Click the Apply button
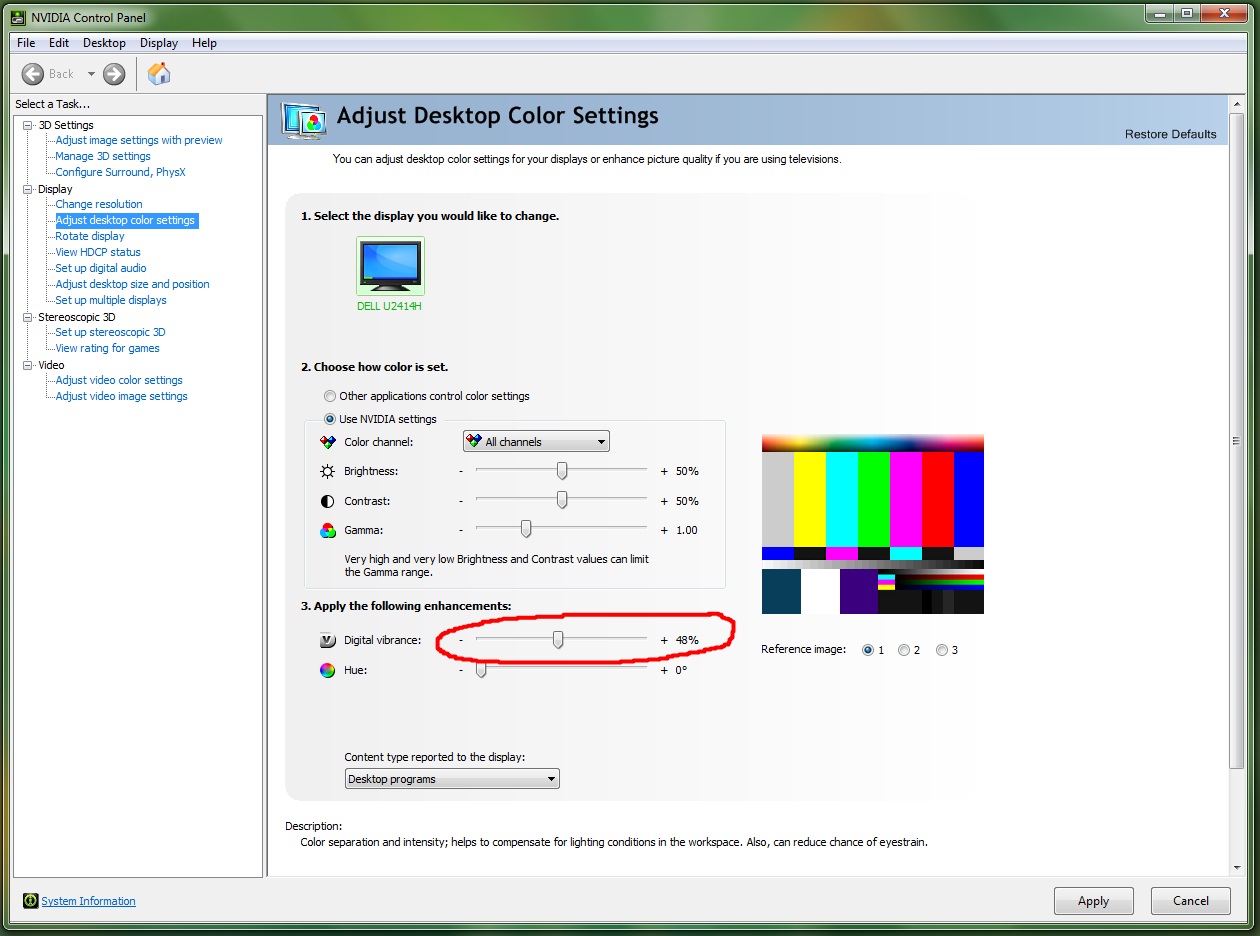The width and height of the screenshot is (1260, 936). click(1094, 901)
